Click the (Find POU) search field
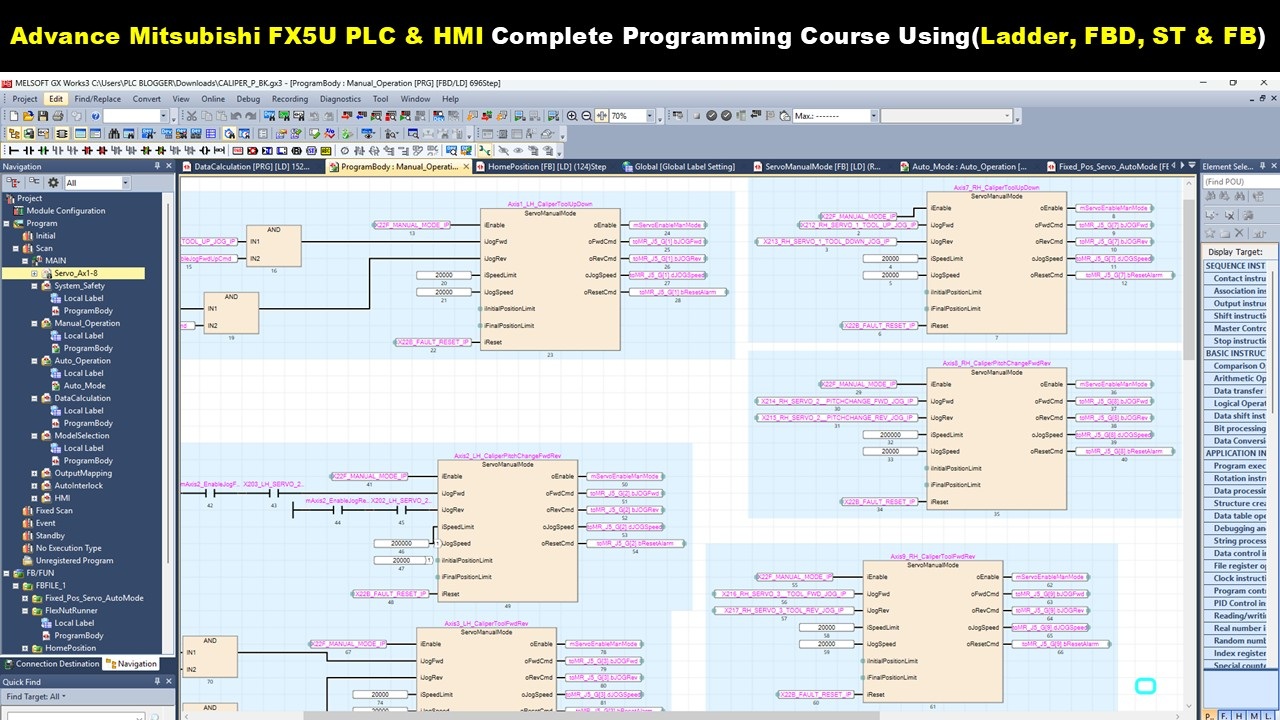 [x=1240, y=182]
